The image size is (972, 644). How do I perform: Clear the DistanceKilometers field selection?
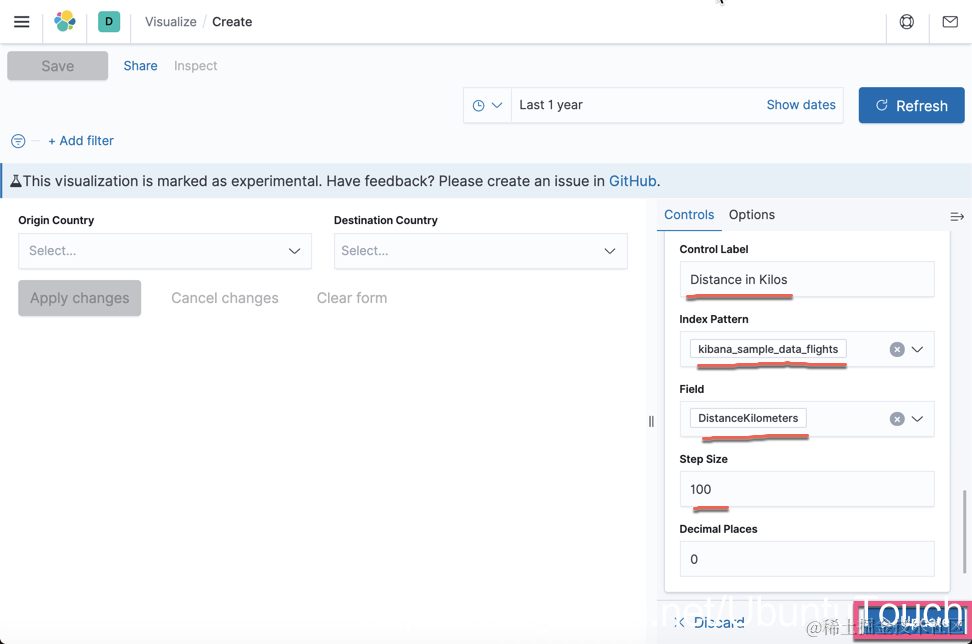(x=897, y=419)
